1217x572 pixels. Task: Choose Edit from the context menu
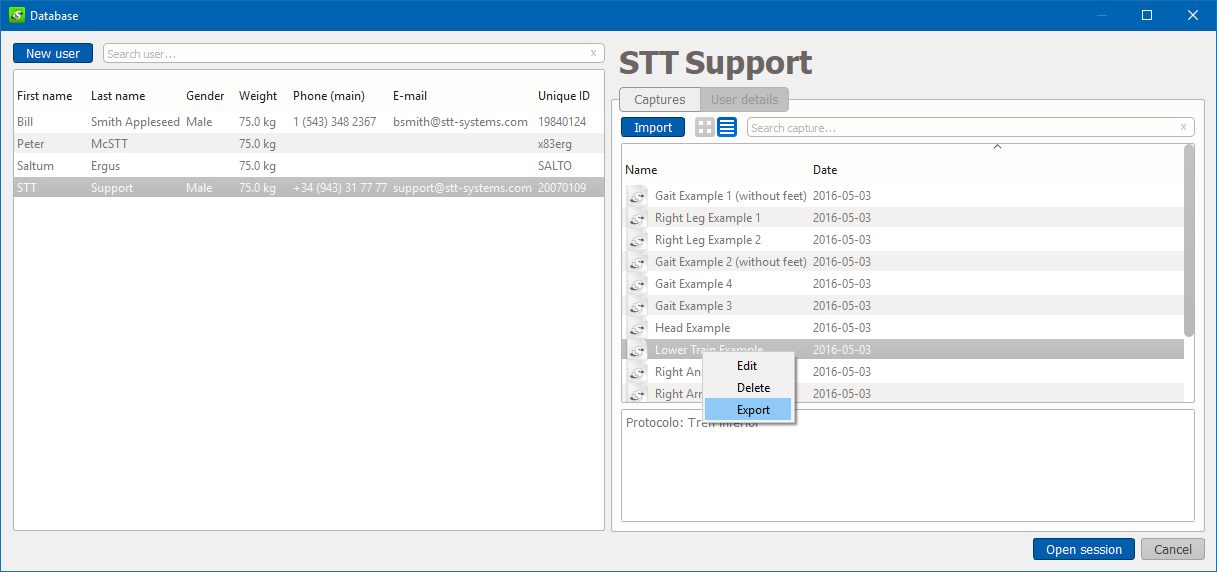(x=747, y=366)
